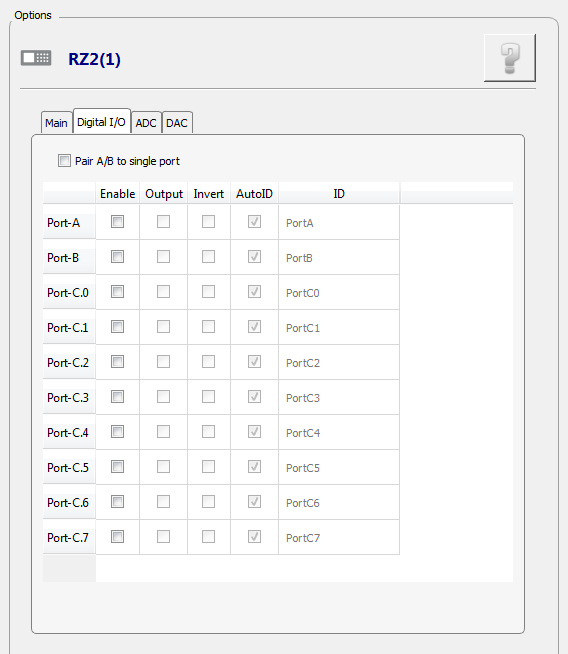The image size is (568, 654).
Task: Click the PortC7 ID field
Action: [x=339, y=538]
